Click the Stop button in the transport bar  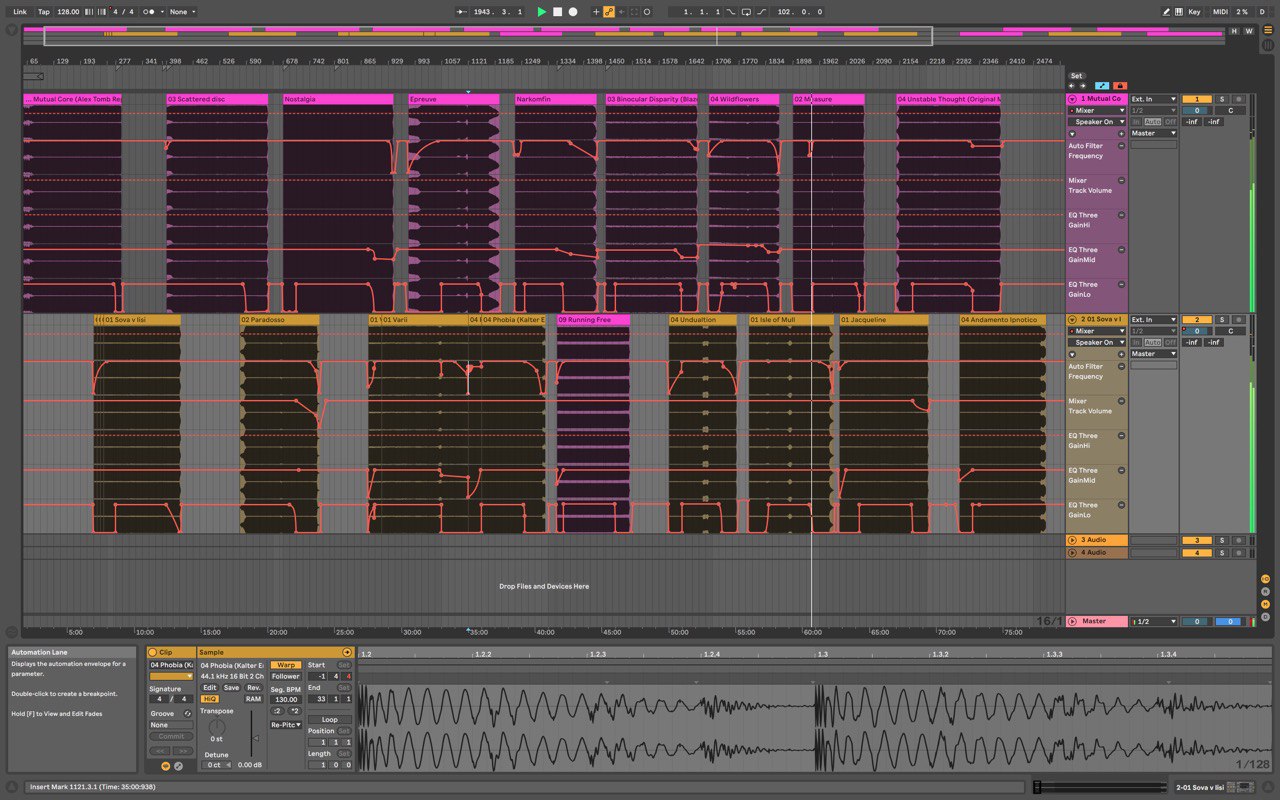[x=557, y=12]
